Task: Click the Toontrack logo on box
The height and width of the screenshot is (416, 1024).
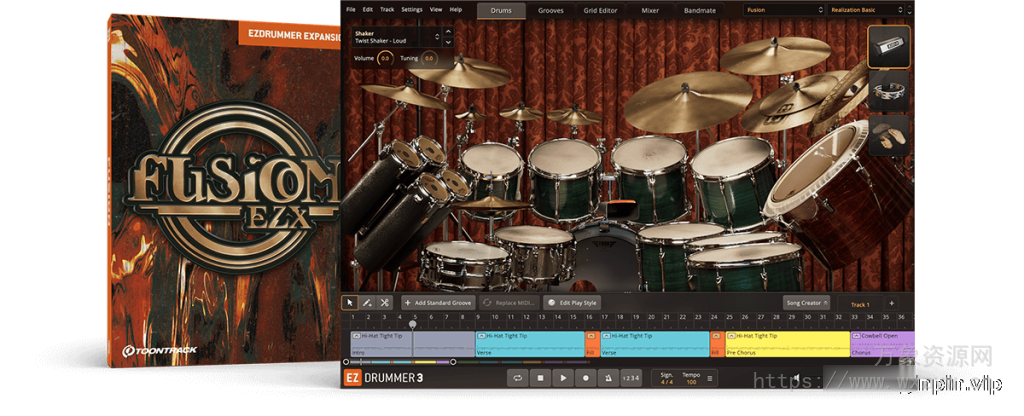Action: pyautogui.click(x=159, y=350)
